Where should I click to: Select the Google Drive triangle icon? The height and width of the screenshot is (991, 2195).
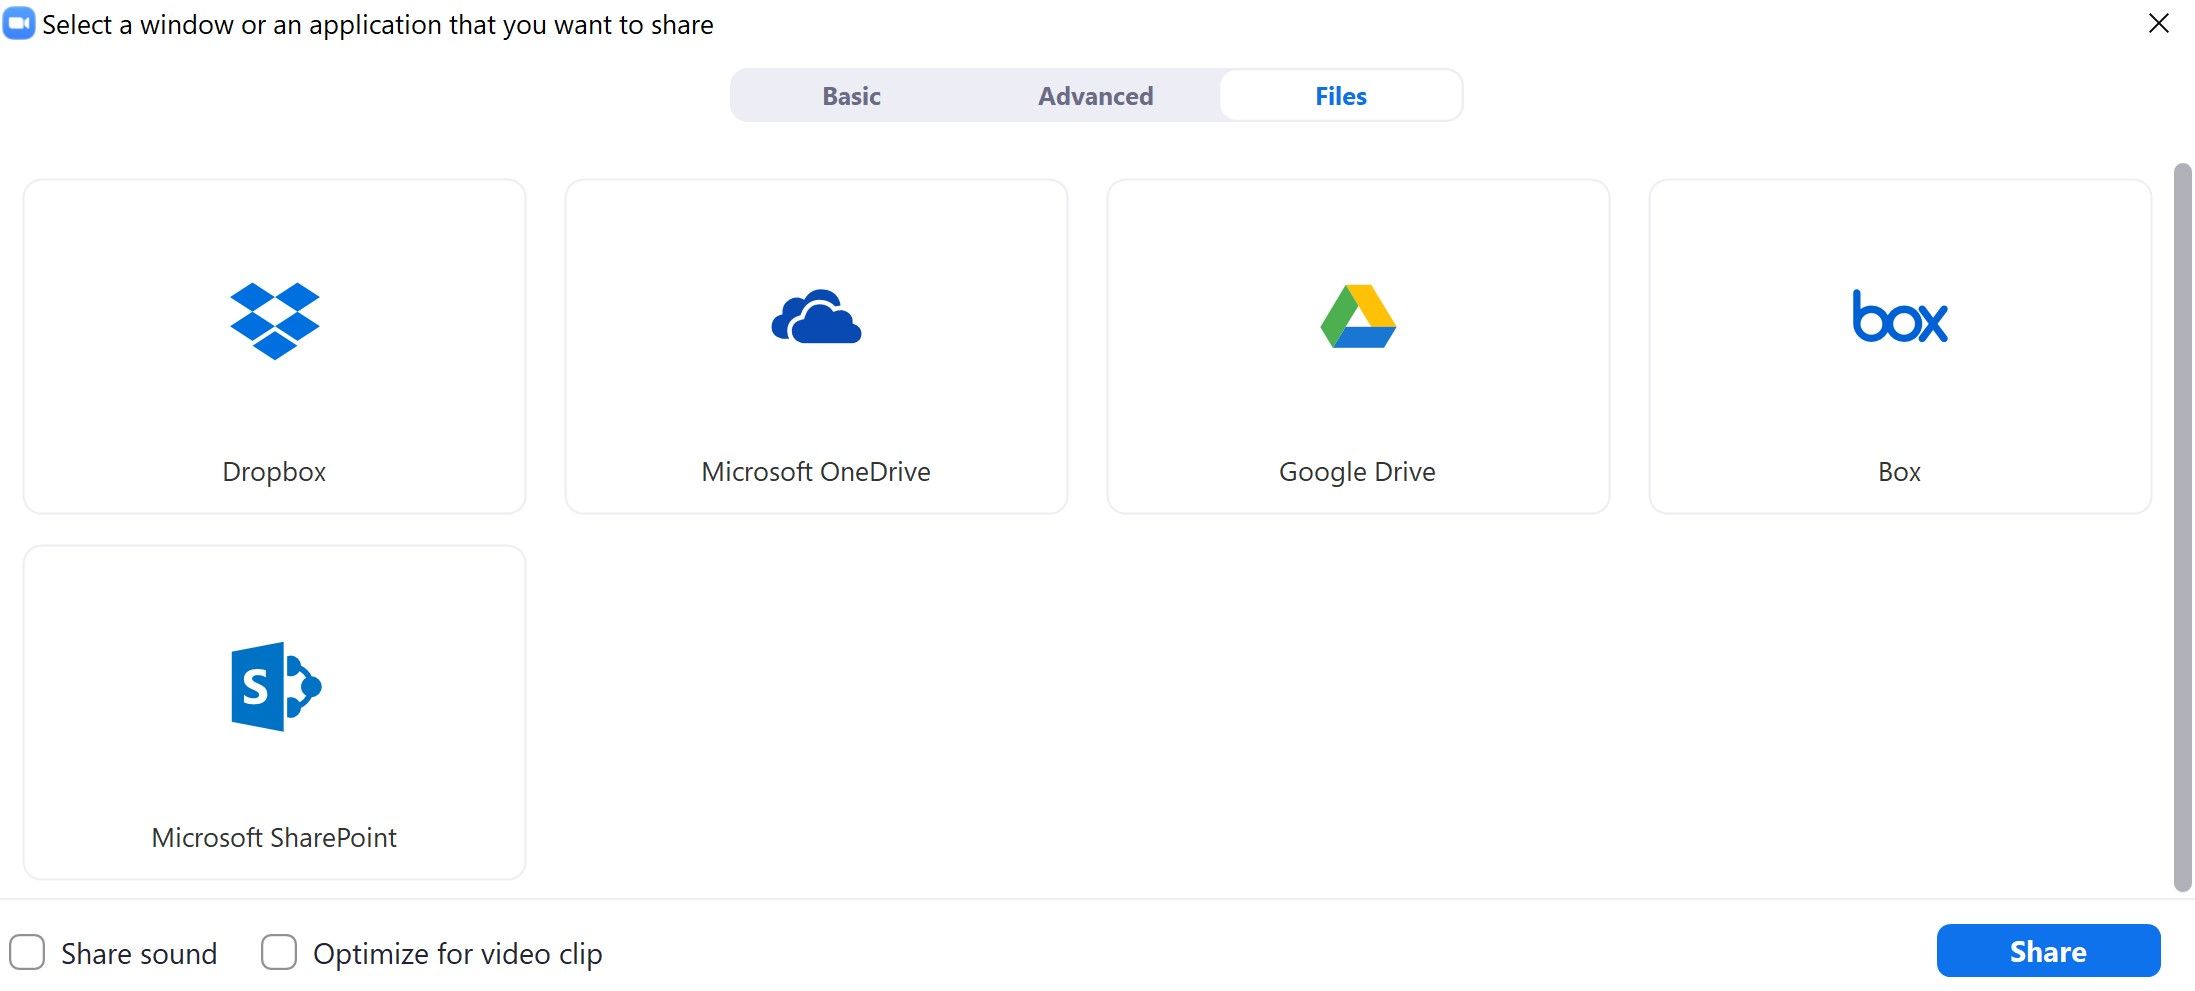pos(1356,318)
